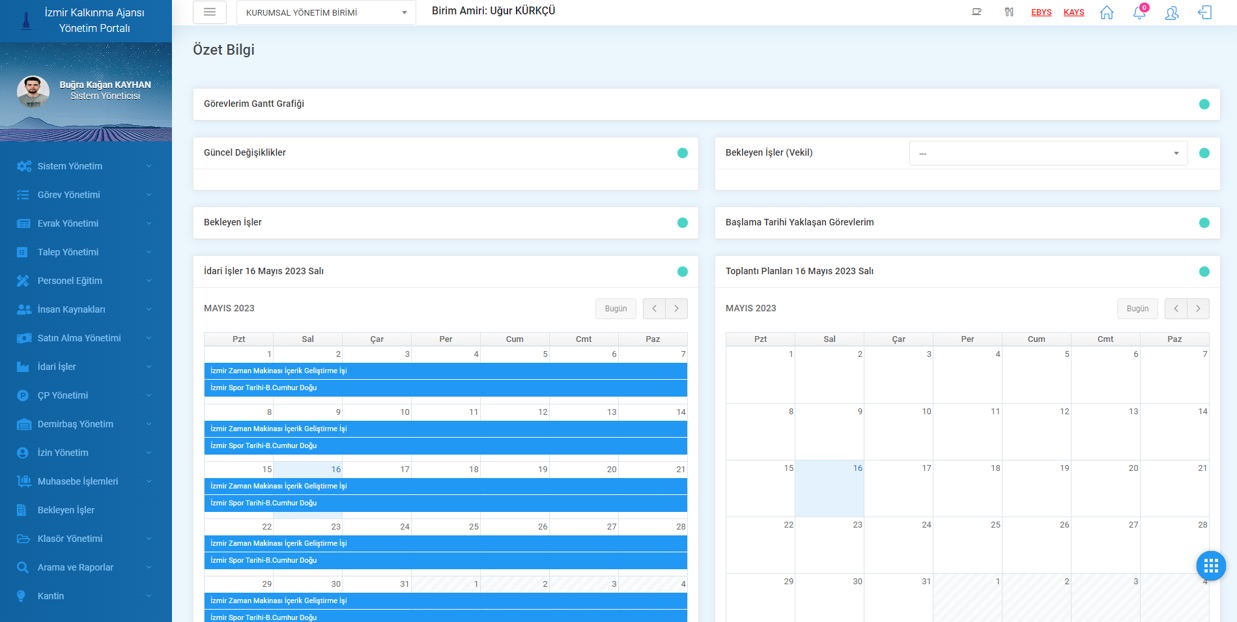Screen dimensions: 1237x622
Task: Click the folder icon beside Klasör Yönetimi
Action: click(23, 539)
